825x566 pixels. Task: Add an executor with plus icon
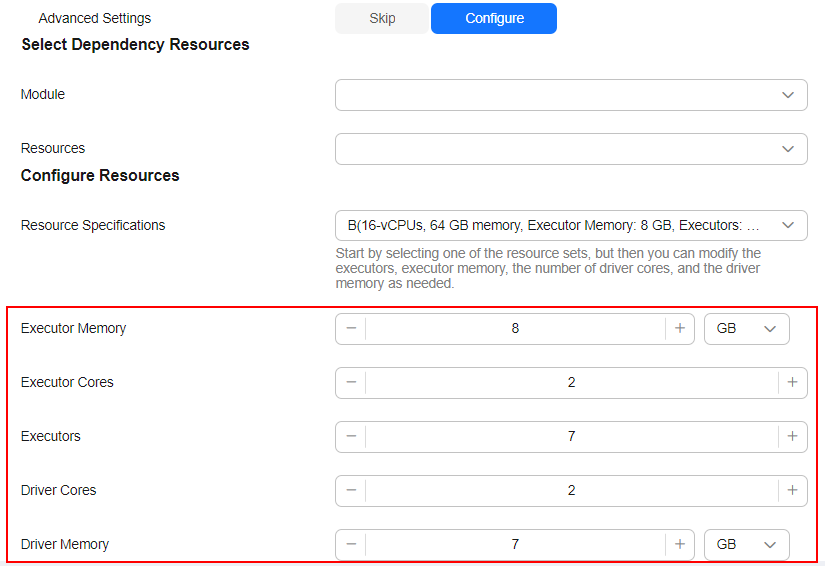click(x=792, y=437)
